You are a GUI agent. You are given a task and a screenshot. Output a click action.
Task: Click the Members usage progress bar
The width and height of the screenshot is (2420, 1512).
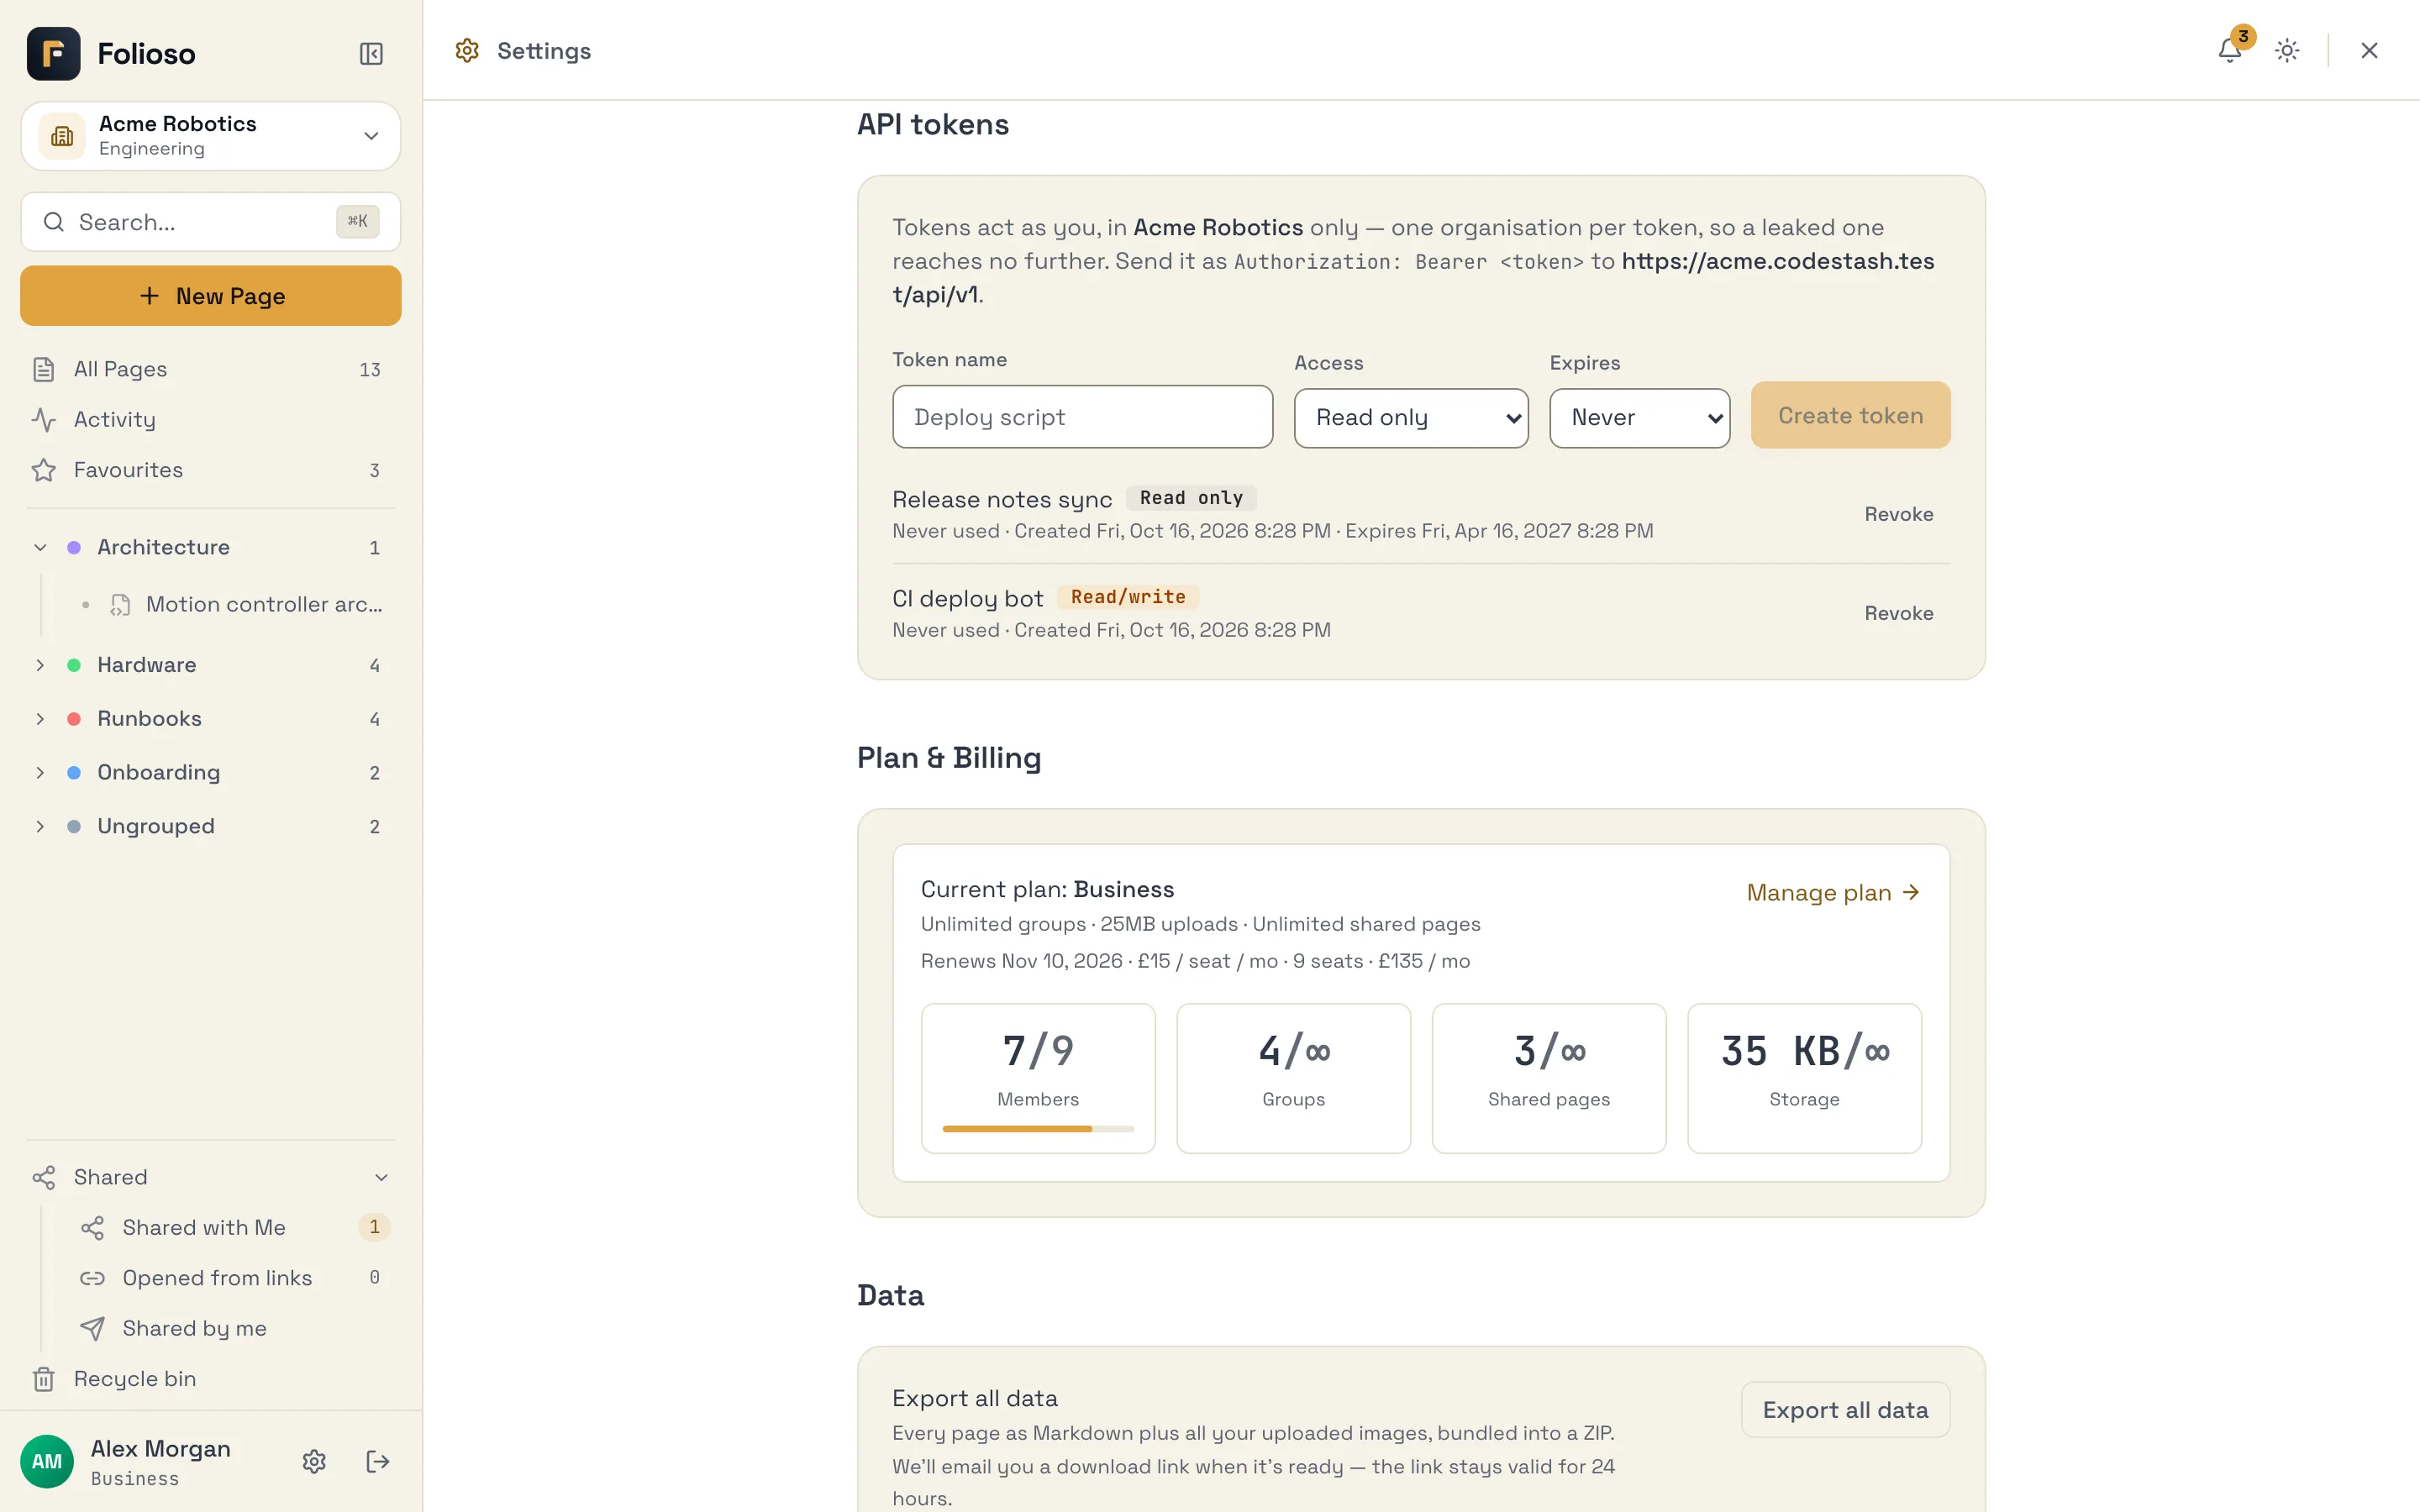click(1038, 1129)
